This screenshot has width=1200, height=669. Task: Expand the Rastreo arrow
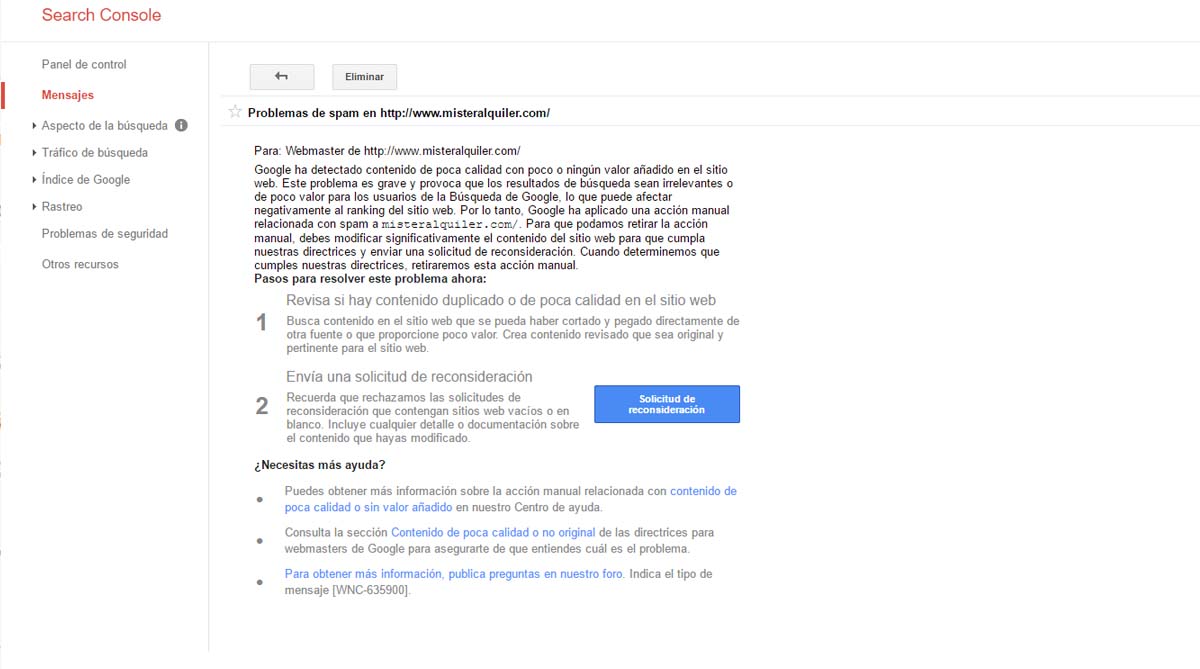(x=34, y=207)
